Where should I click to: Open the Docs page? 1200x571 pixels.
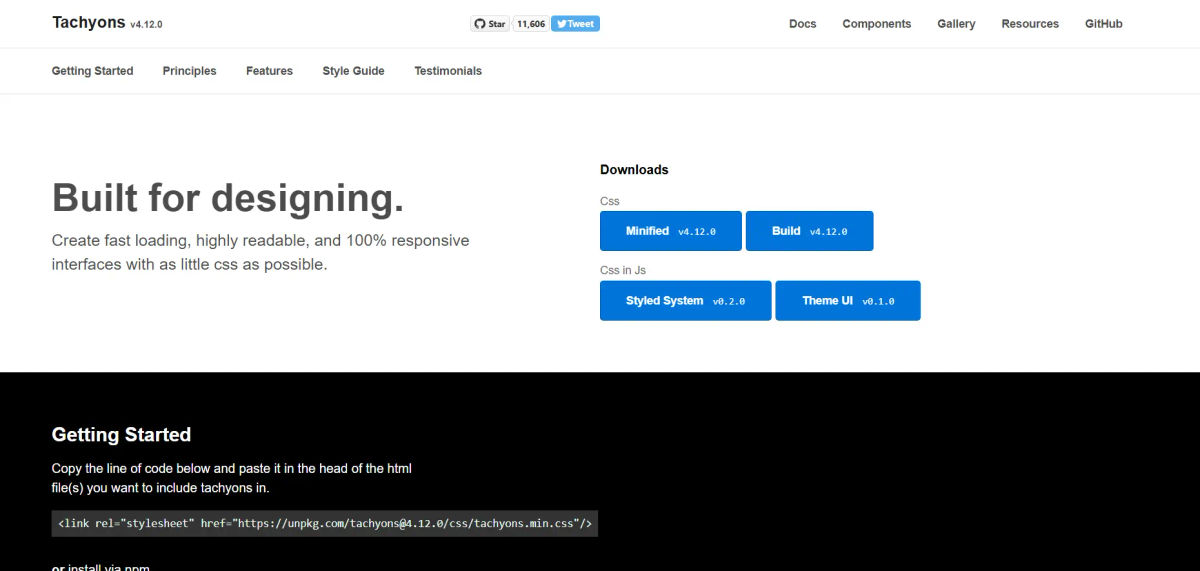point(803,24)
